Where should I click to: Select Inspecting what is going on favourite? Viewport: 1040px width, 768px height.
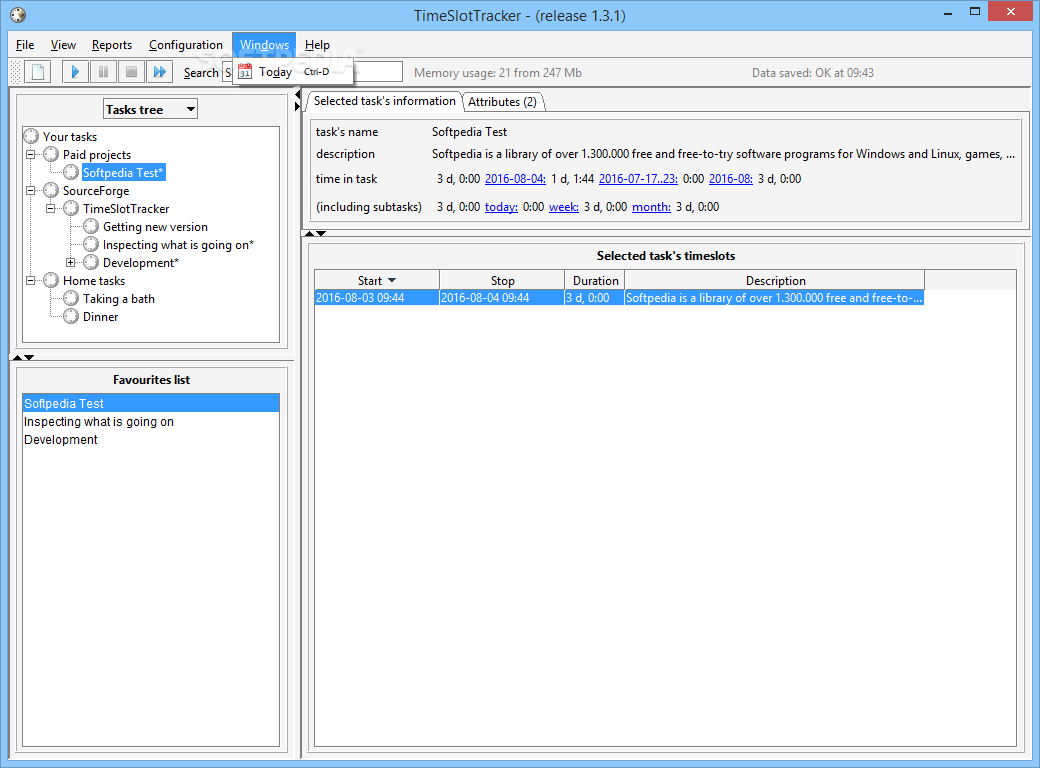[x=151, y=421]
